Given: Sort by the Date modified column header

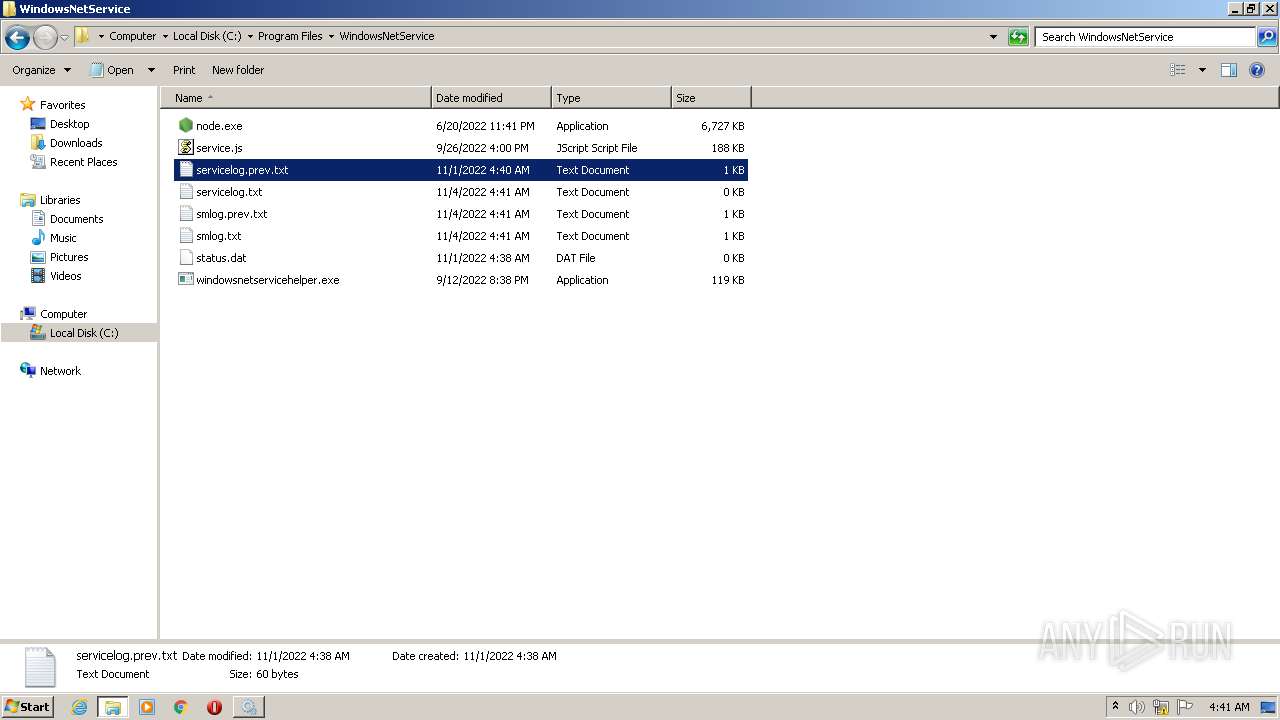Looking at the screenshot, I should (491, 98).
